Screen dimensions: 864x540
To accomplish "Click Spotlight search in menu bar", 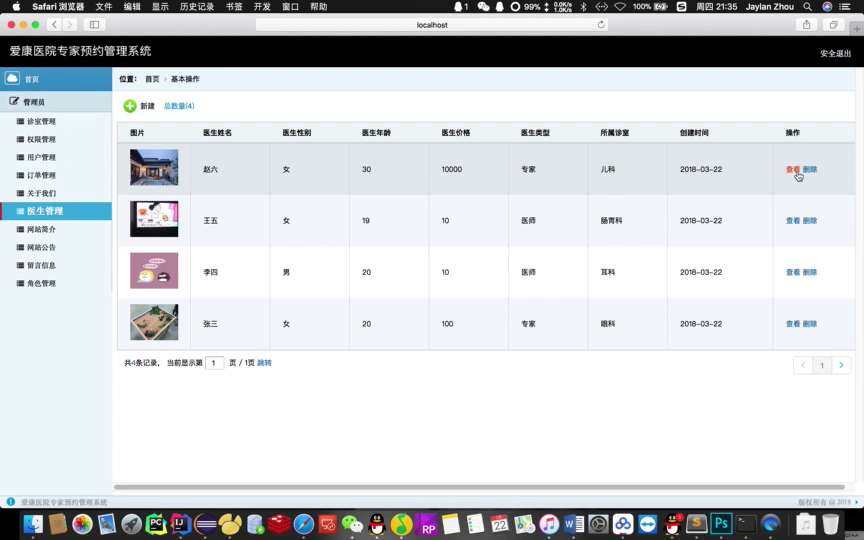I will click(x=807, y=7).
